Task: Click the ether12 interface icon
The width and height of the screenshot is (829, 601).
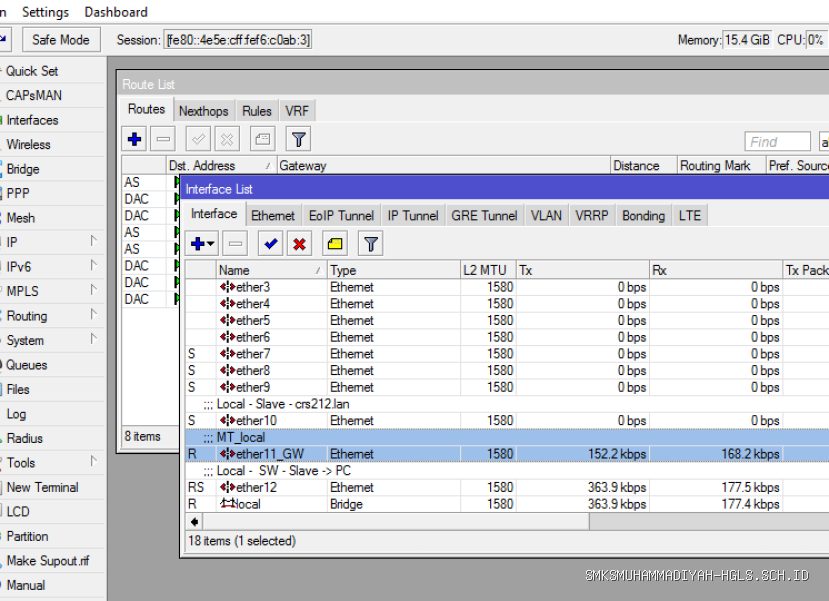Action: (227, 487)
